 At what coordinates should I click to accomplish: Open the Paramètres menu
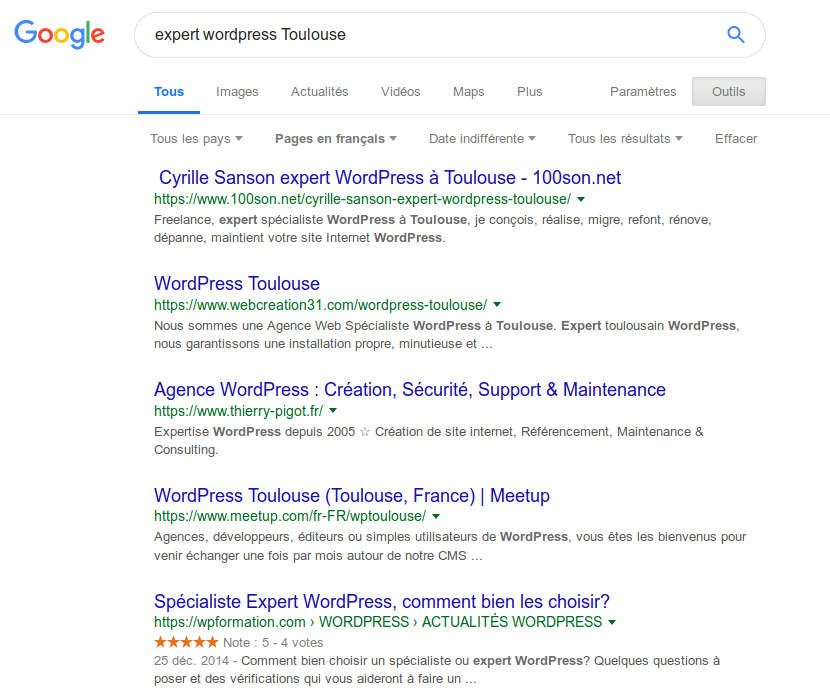[x=643, y=91]
